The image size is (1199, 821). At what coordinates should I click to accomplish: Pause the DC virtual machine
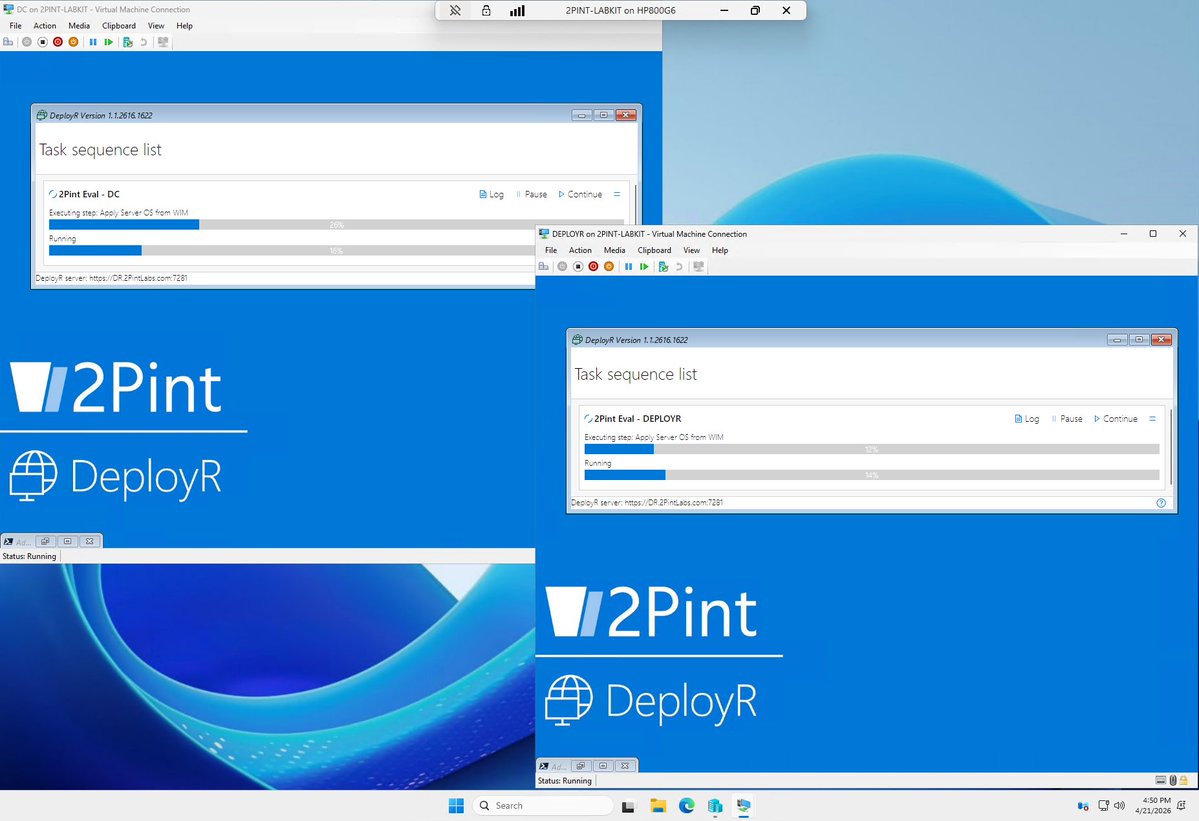click(93, 42)
